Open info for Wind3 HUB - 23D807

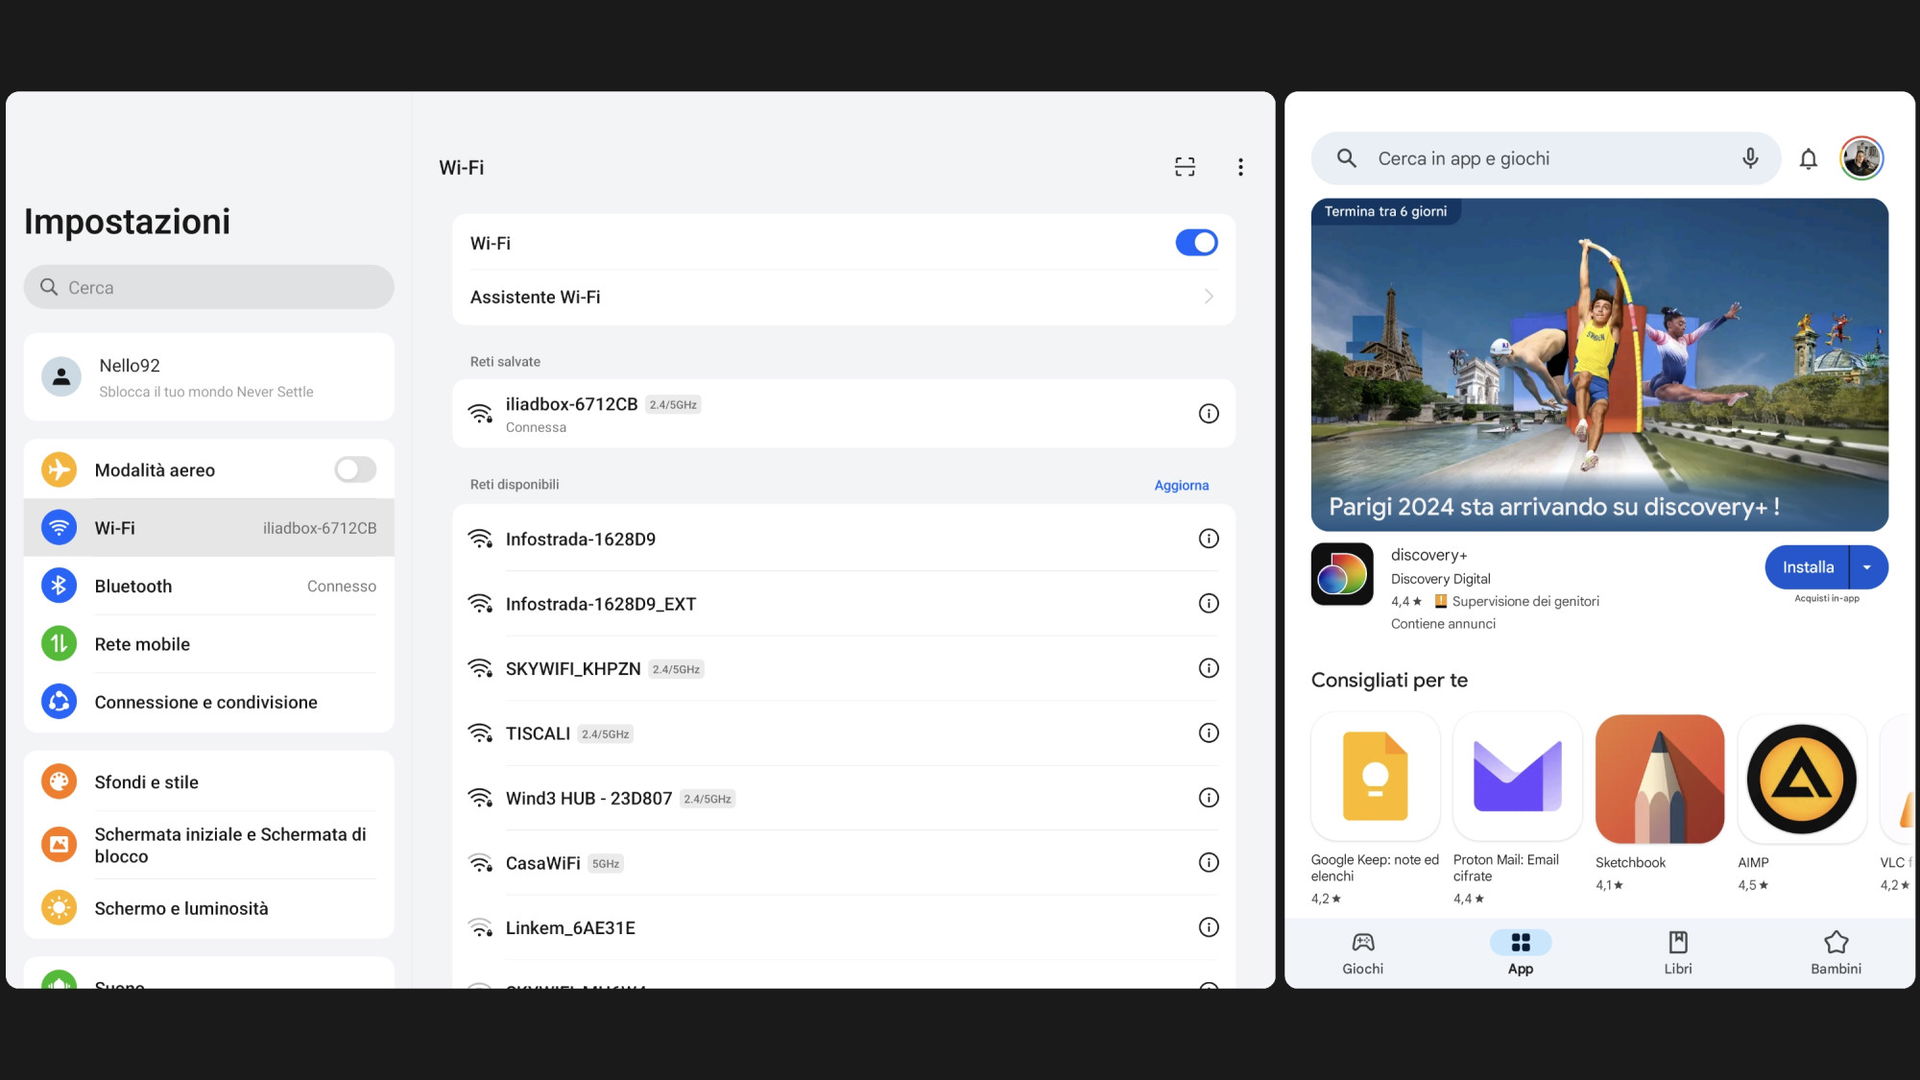pyautogui.click(x=1208, y=798)
